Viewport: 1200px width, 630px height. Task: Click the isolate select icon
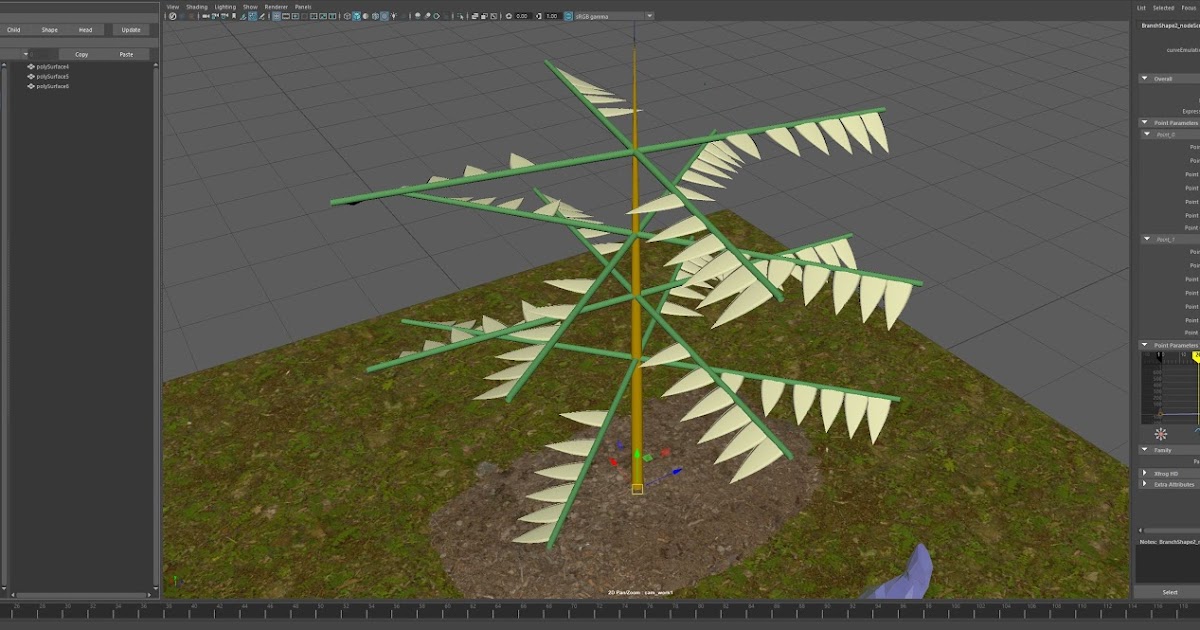tap(462, 15)
